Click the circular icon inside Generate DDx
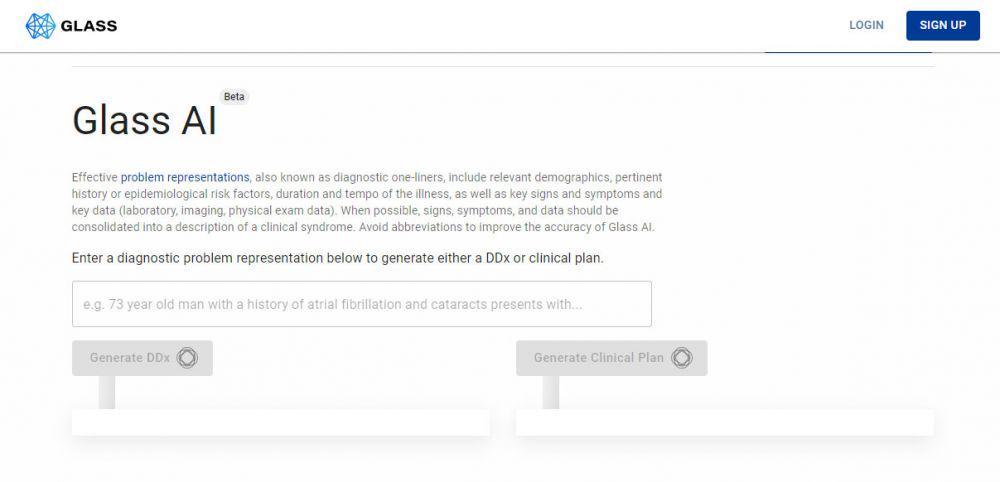The width and height of the screenshot is (1000, 482). [187, 358]
